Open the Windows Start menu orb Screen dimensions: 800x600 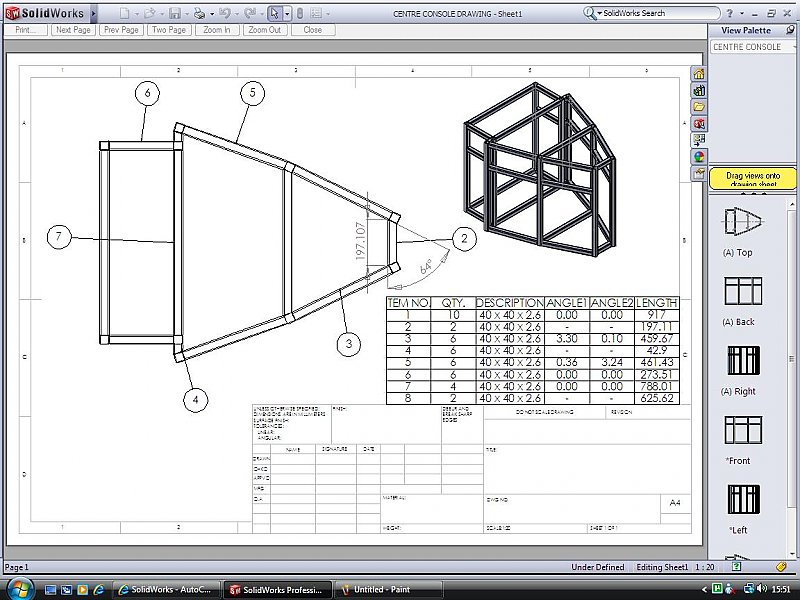tap(19, 589)
